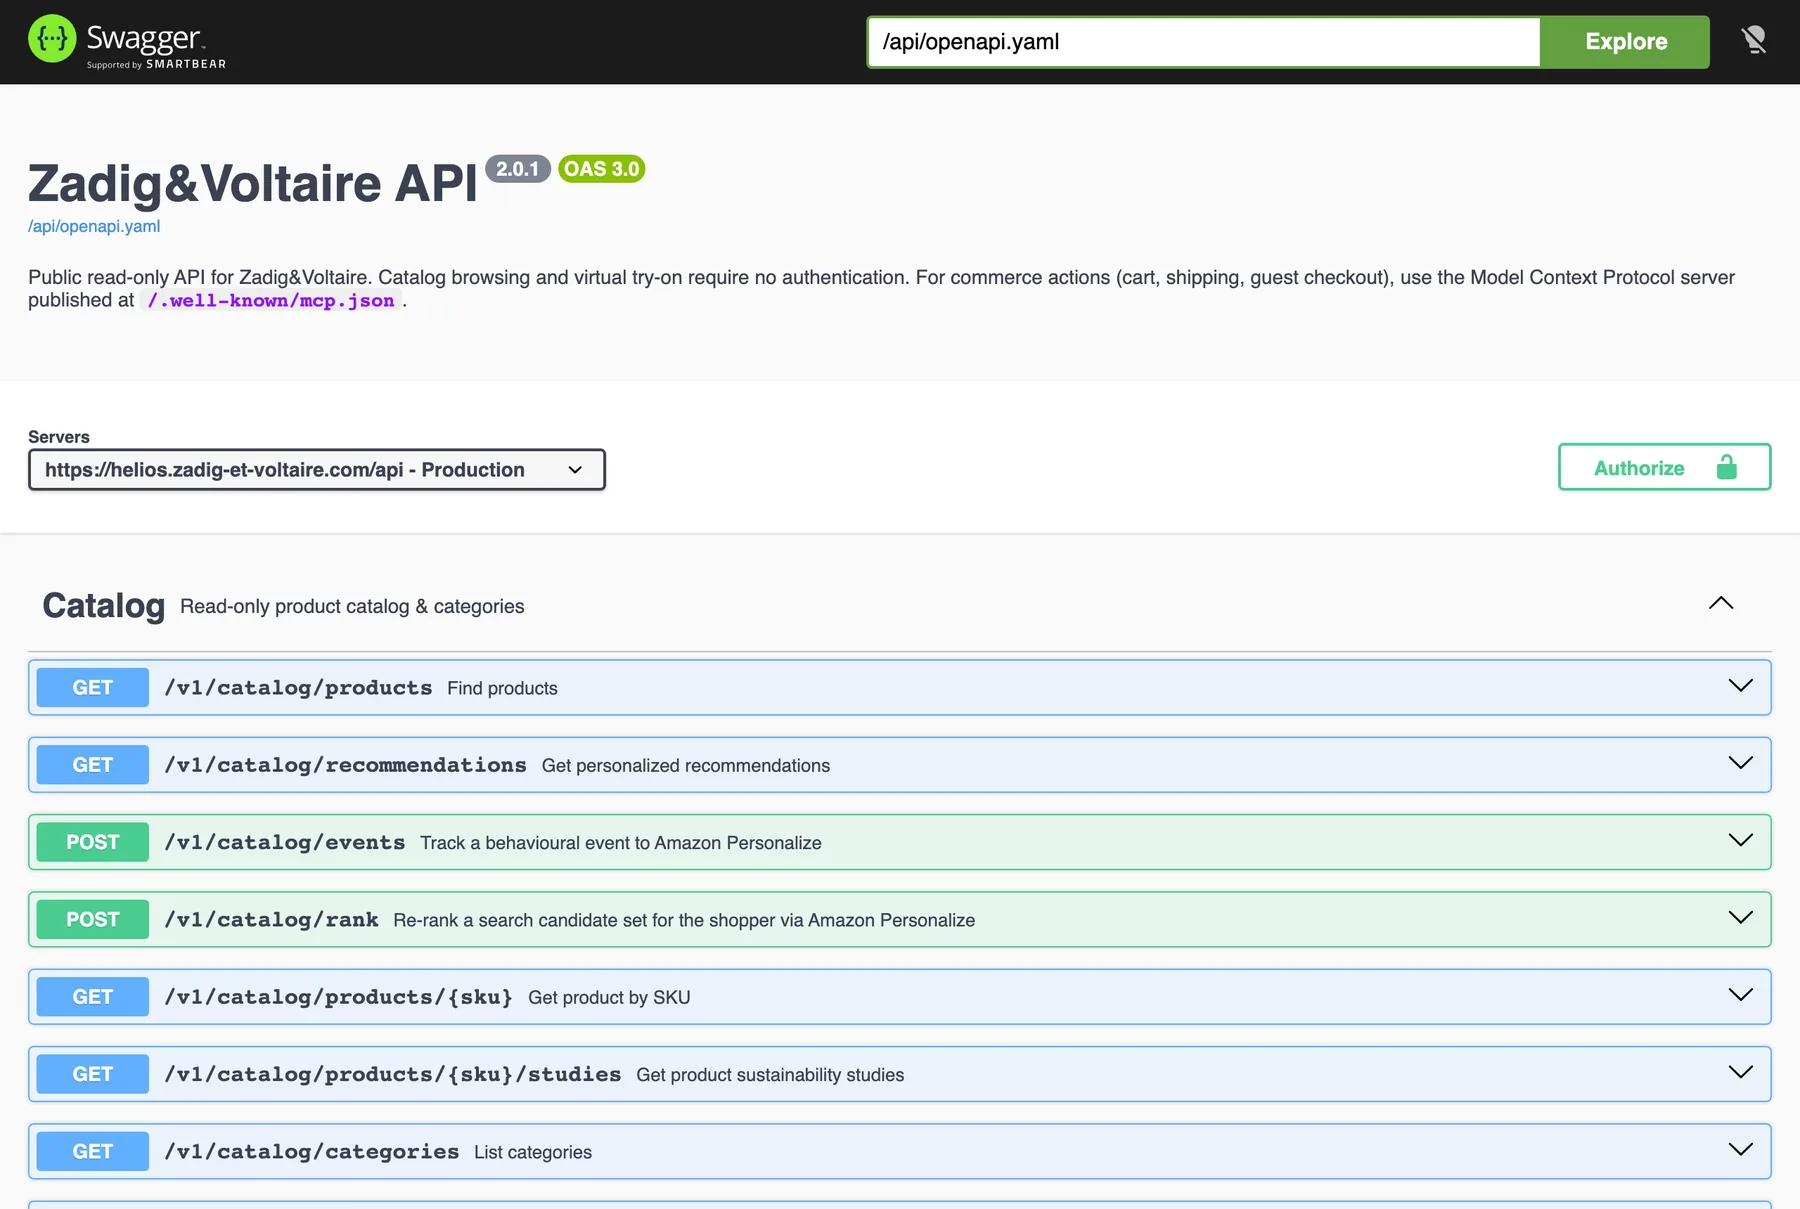Viewport: 1800px width, 1209px height.
Task: Focus the /api/openapi.yaml URL input field
Action: pos(1204,42)
